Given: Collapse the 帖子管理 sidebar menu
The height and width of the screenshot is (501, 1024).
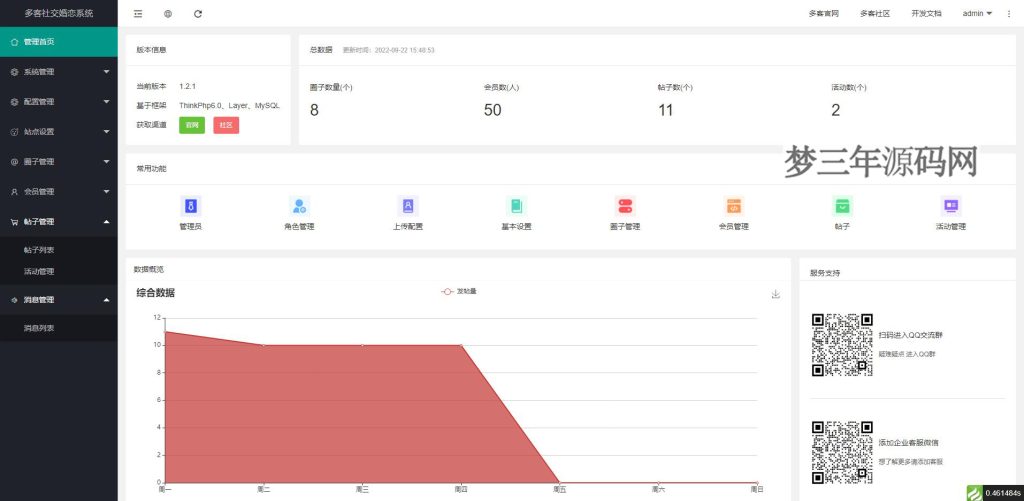Looking at the screenshot, I should tap(59, 222).
